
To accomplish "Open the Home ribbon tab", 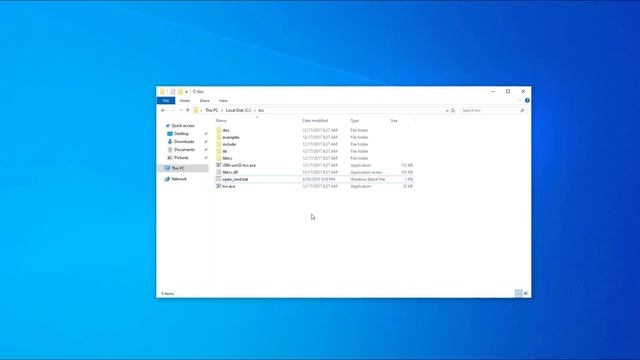I will pyautogui.click(x=185, y=100).
